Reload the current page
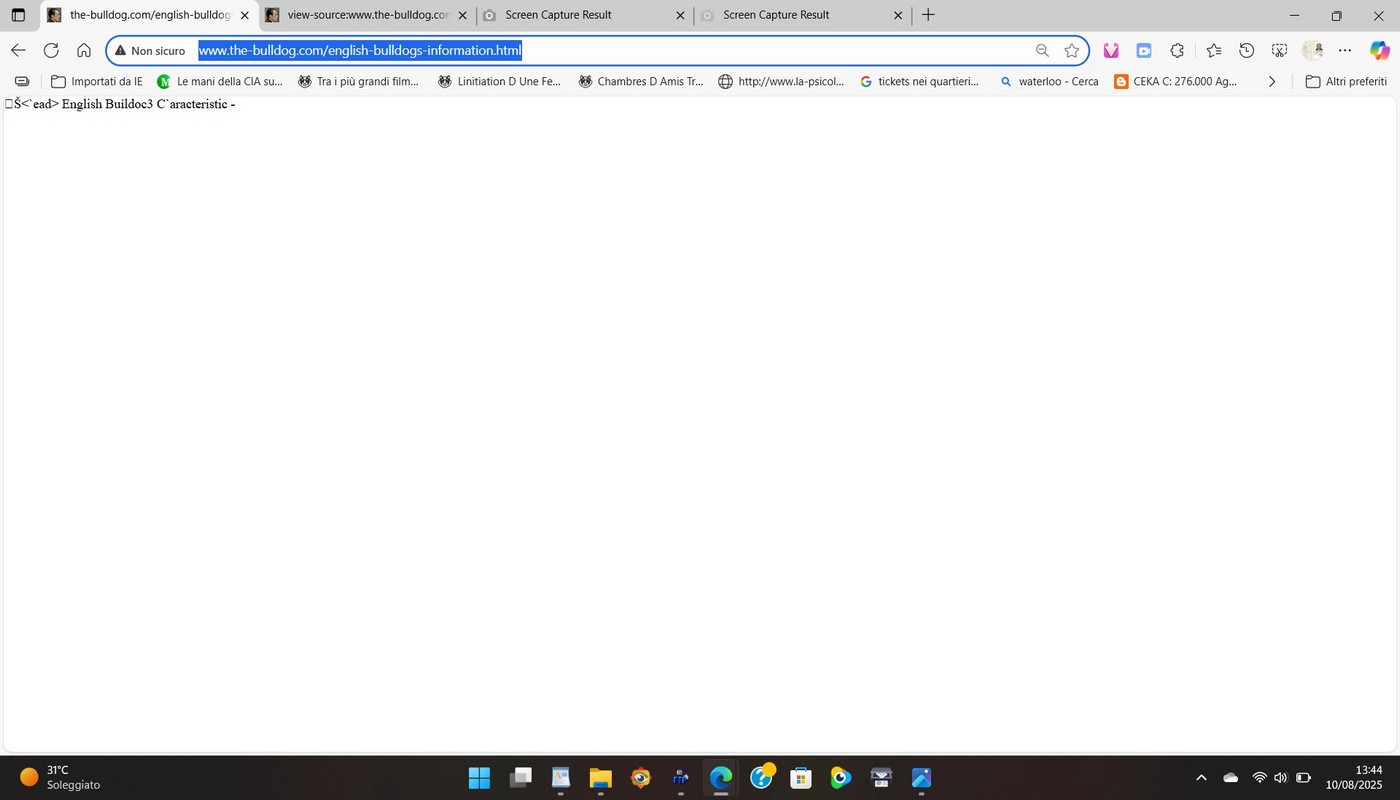Viewport: 1400px width, 800px height. click(x=51, y=50)
